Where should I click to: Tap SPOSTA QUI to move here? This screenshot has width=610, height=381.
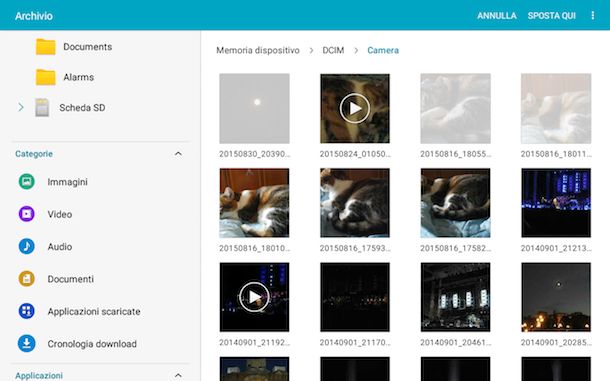pos(552,16)
